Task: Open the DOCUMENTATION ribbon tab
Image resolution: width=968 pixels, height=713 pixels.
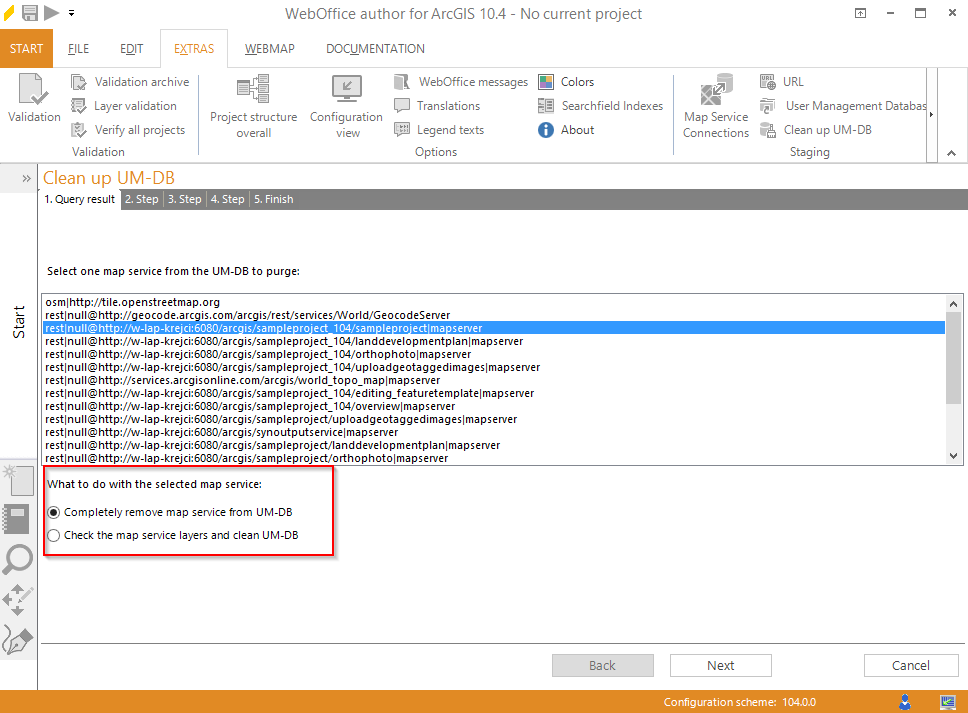Action: pyautogui.click(x=375, y=49)
